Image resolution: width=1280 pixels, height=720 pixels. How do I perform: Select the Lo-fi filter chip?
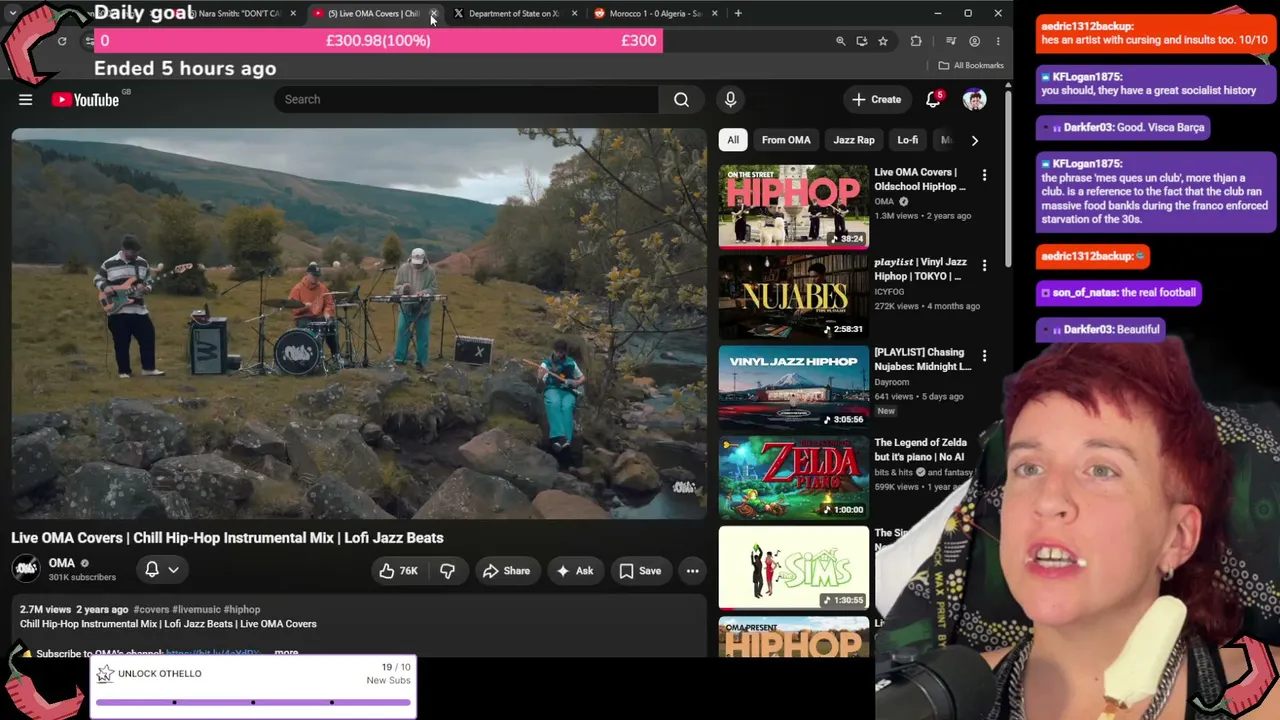(907, 140)
